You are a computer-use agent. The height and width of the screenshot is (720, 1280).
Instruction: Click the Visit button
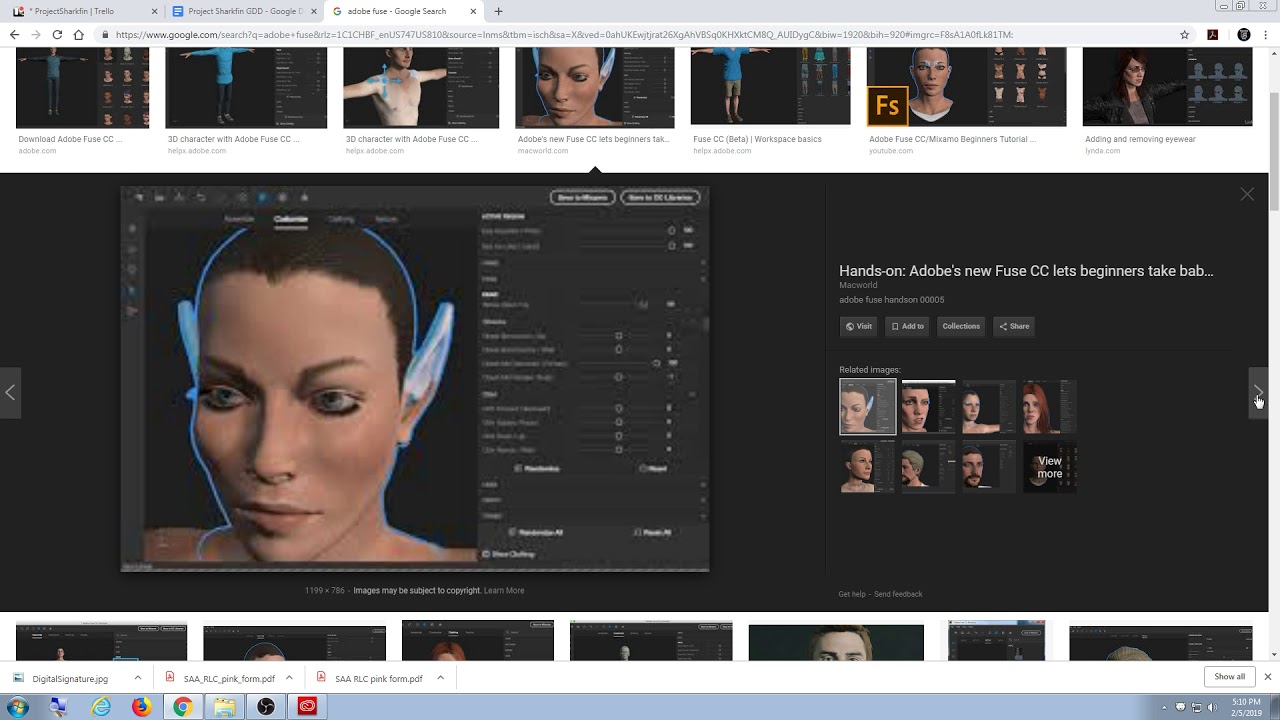coord(858,326)
